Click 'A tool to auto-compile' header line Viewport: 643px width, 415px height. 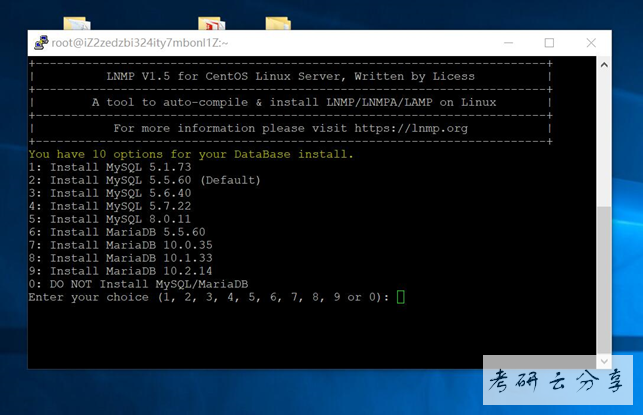(x=294, y=102)
